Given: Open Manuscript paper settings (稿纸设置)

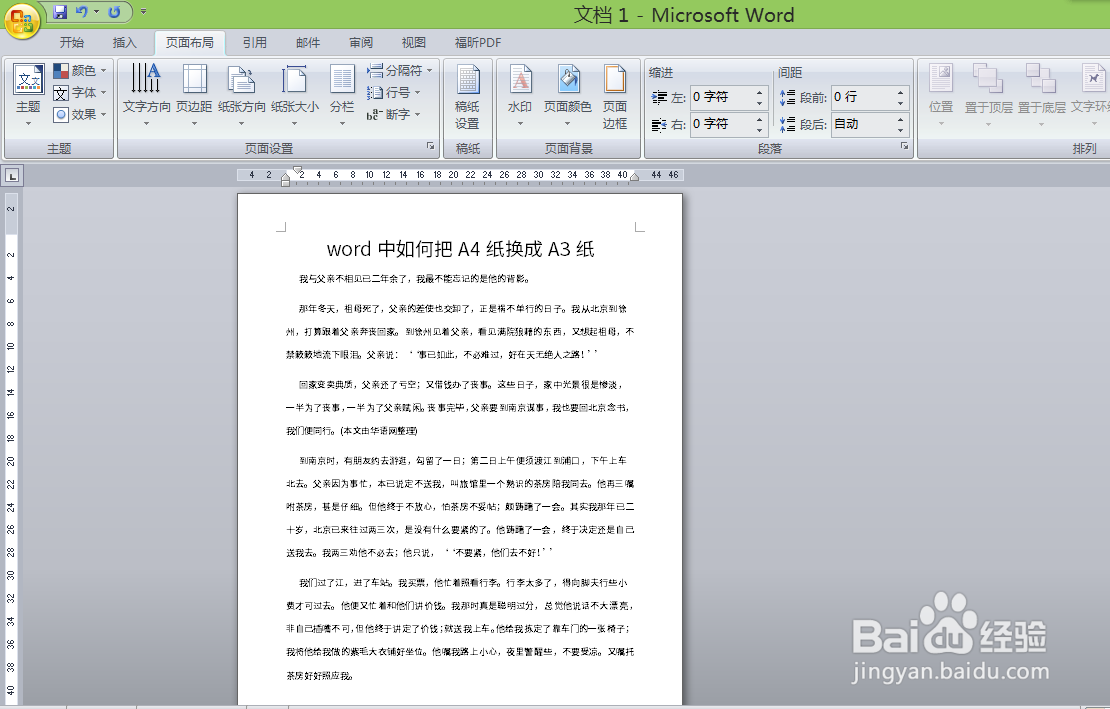Looking at the screenshot, I should tap(467, 98).
